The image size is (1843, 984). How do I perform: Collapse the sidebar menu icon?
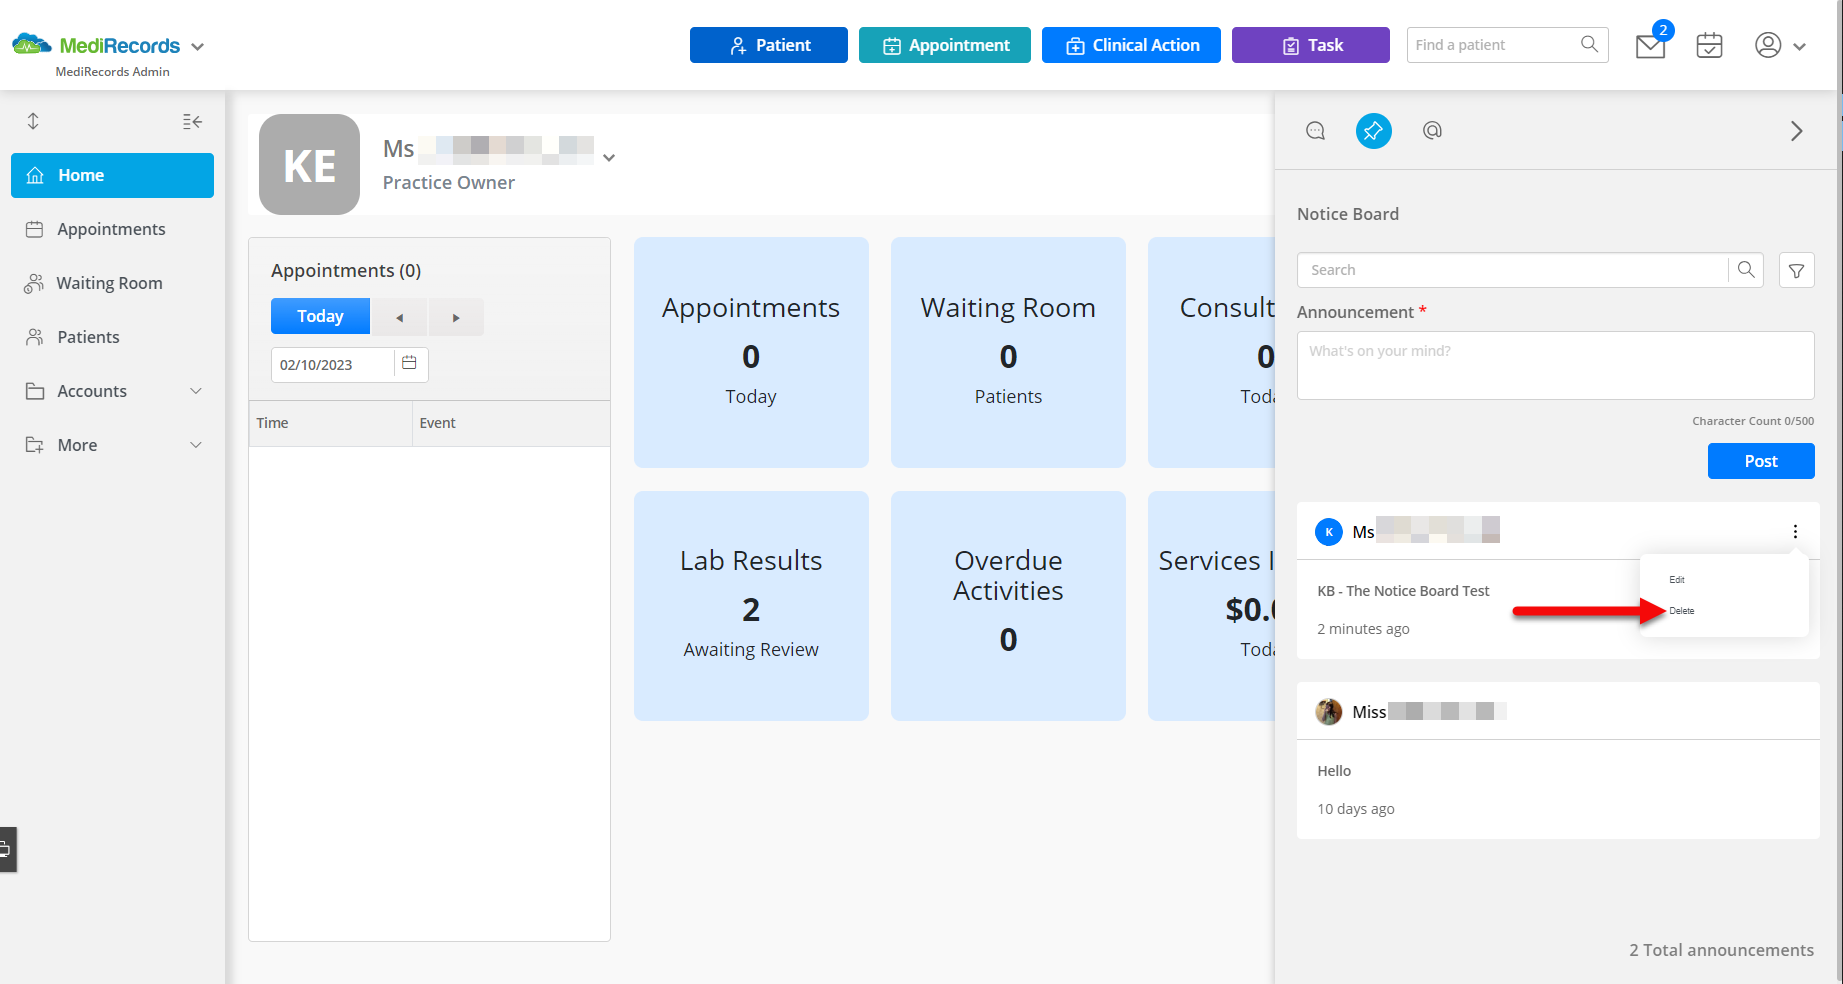point(192,121)
